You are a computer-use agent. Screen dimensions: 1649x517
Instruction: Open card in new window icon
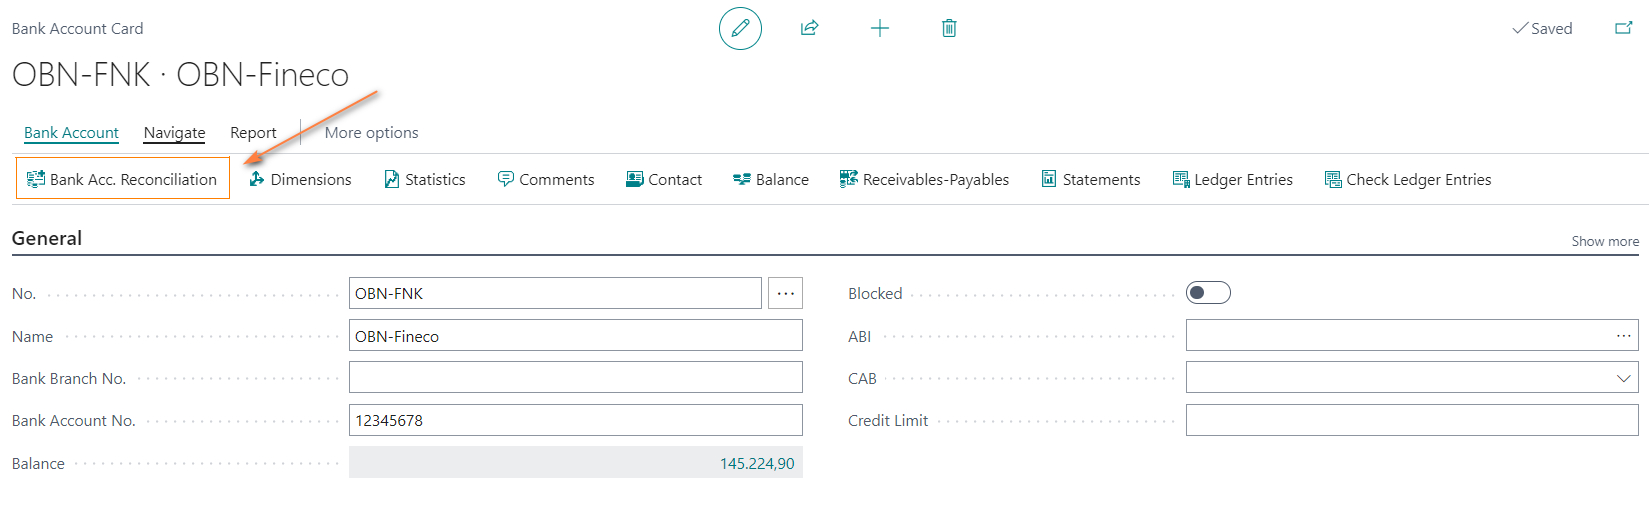(1624, 28)
